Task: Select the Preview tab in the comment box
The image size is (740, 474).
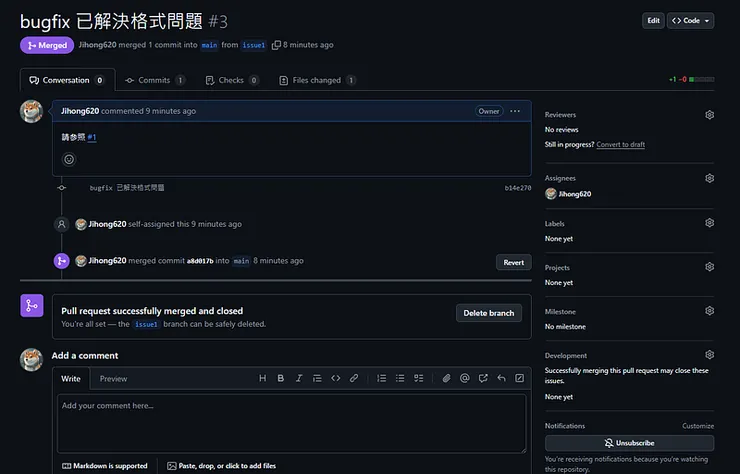Action: pyautogui.click(x=113, y=379)
